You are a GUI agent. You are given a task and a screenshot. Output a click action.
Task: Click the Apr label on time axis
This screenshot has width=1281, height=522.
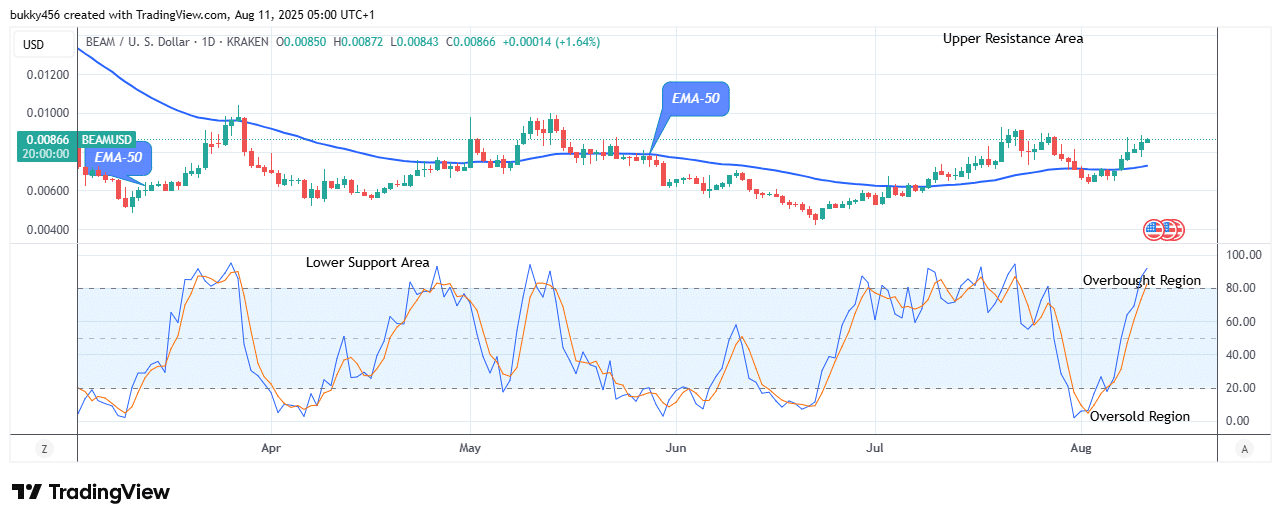point(271,450)
